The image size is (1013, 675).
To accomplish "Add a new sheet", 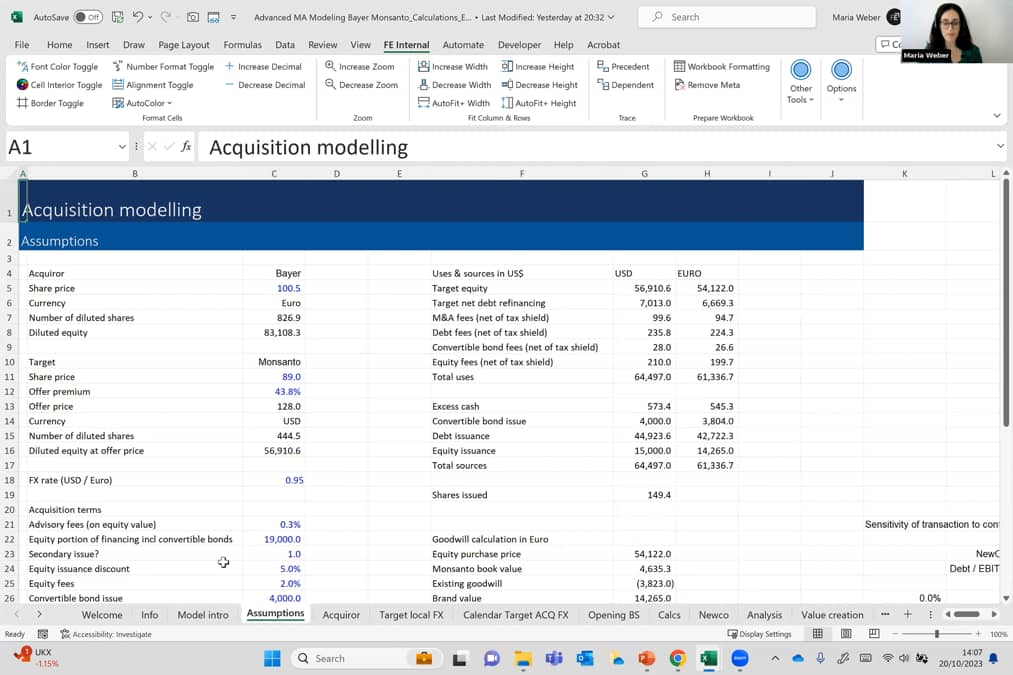I will 908,614.
